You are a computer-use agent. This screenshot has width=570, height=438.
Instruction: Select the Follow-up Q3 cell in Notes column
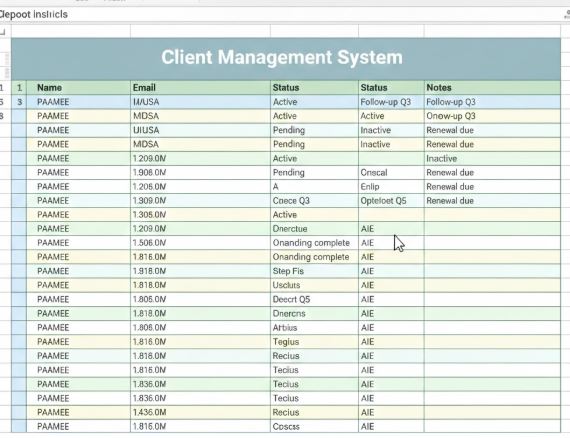click(492, 102)
